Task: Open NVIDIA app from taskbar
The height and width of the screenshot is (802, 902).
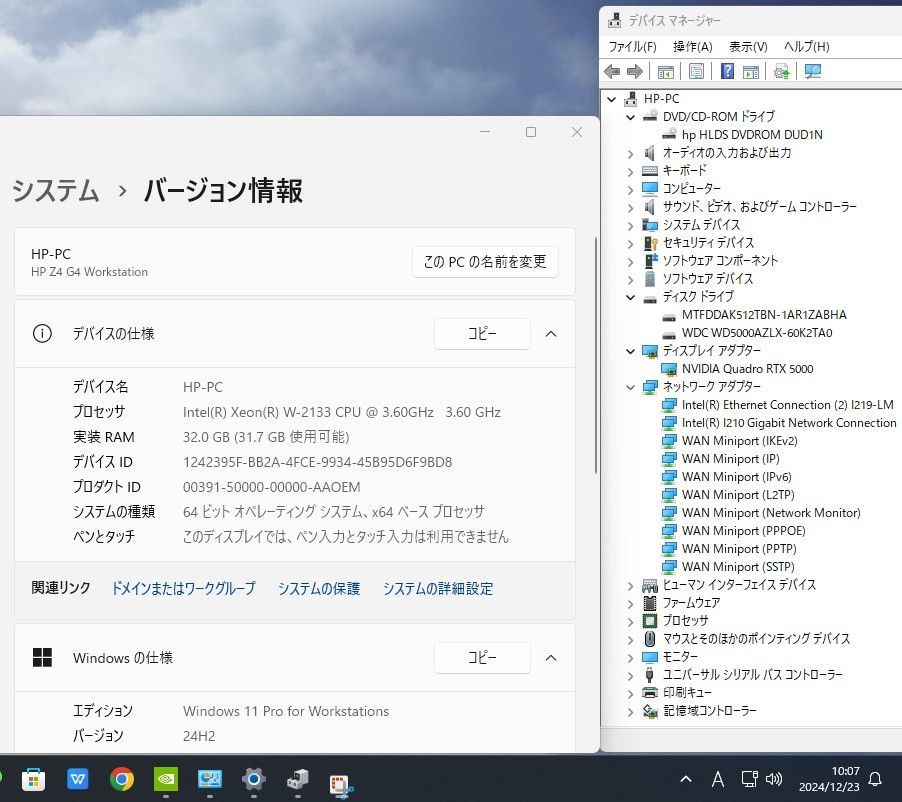Action: [x=166, y=780]
